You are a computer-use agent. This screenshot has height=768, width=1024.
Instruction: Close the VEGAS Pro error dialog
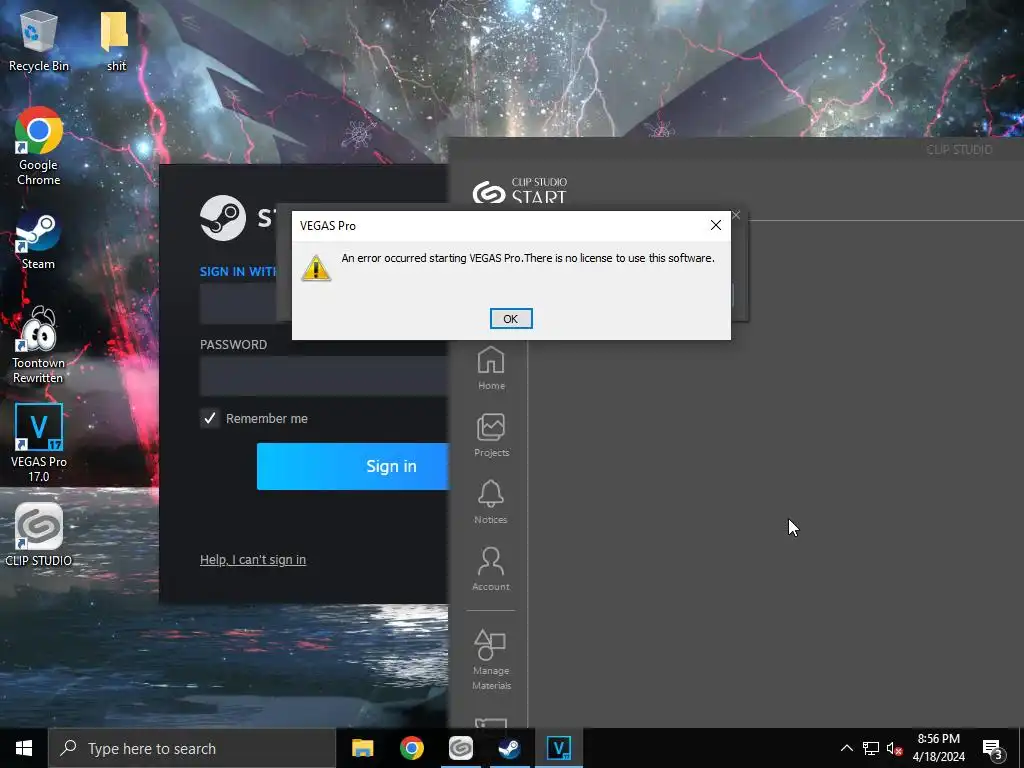point(716,225)
